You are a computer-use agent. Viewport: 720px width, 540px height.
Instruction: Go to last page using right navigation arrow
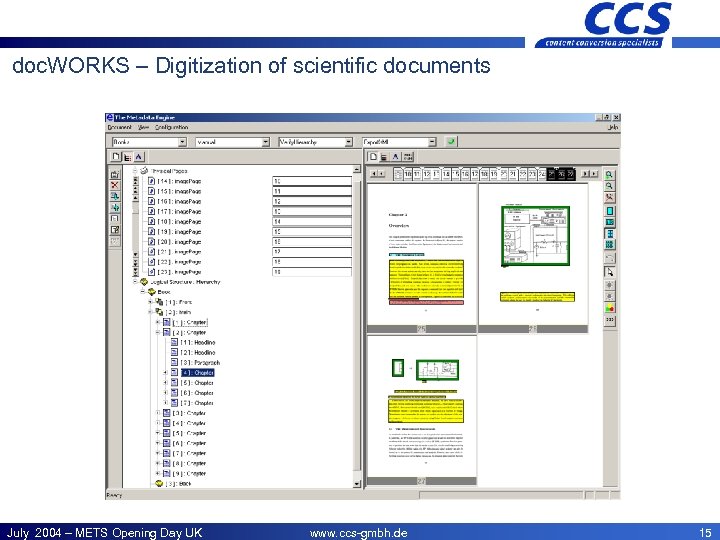[594, 174]
